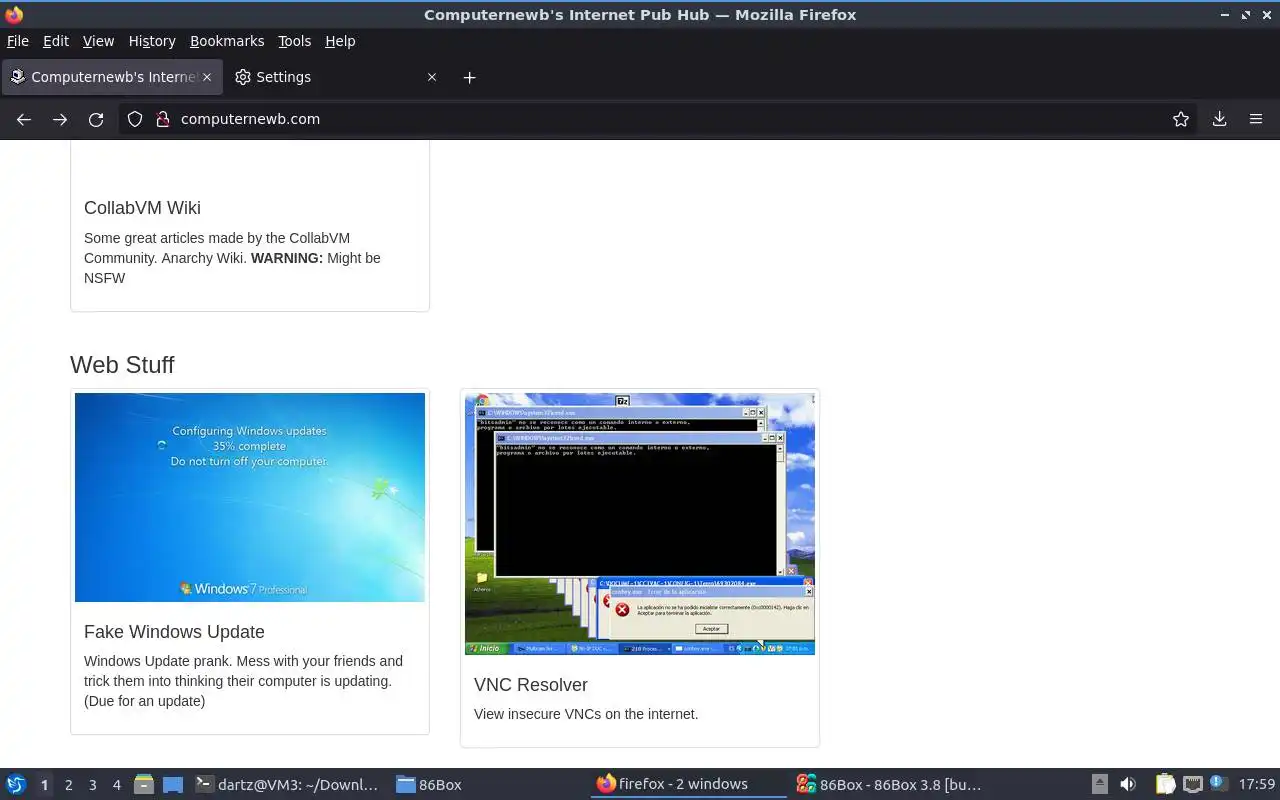This screenshot has width=1280, height=800.
Task: Switch to workspace 2 in the pager
Action: [x=68, y=785]
